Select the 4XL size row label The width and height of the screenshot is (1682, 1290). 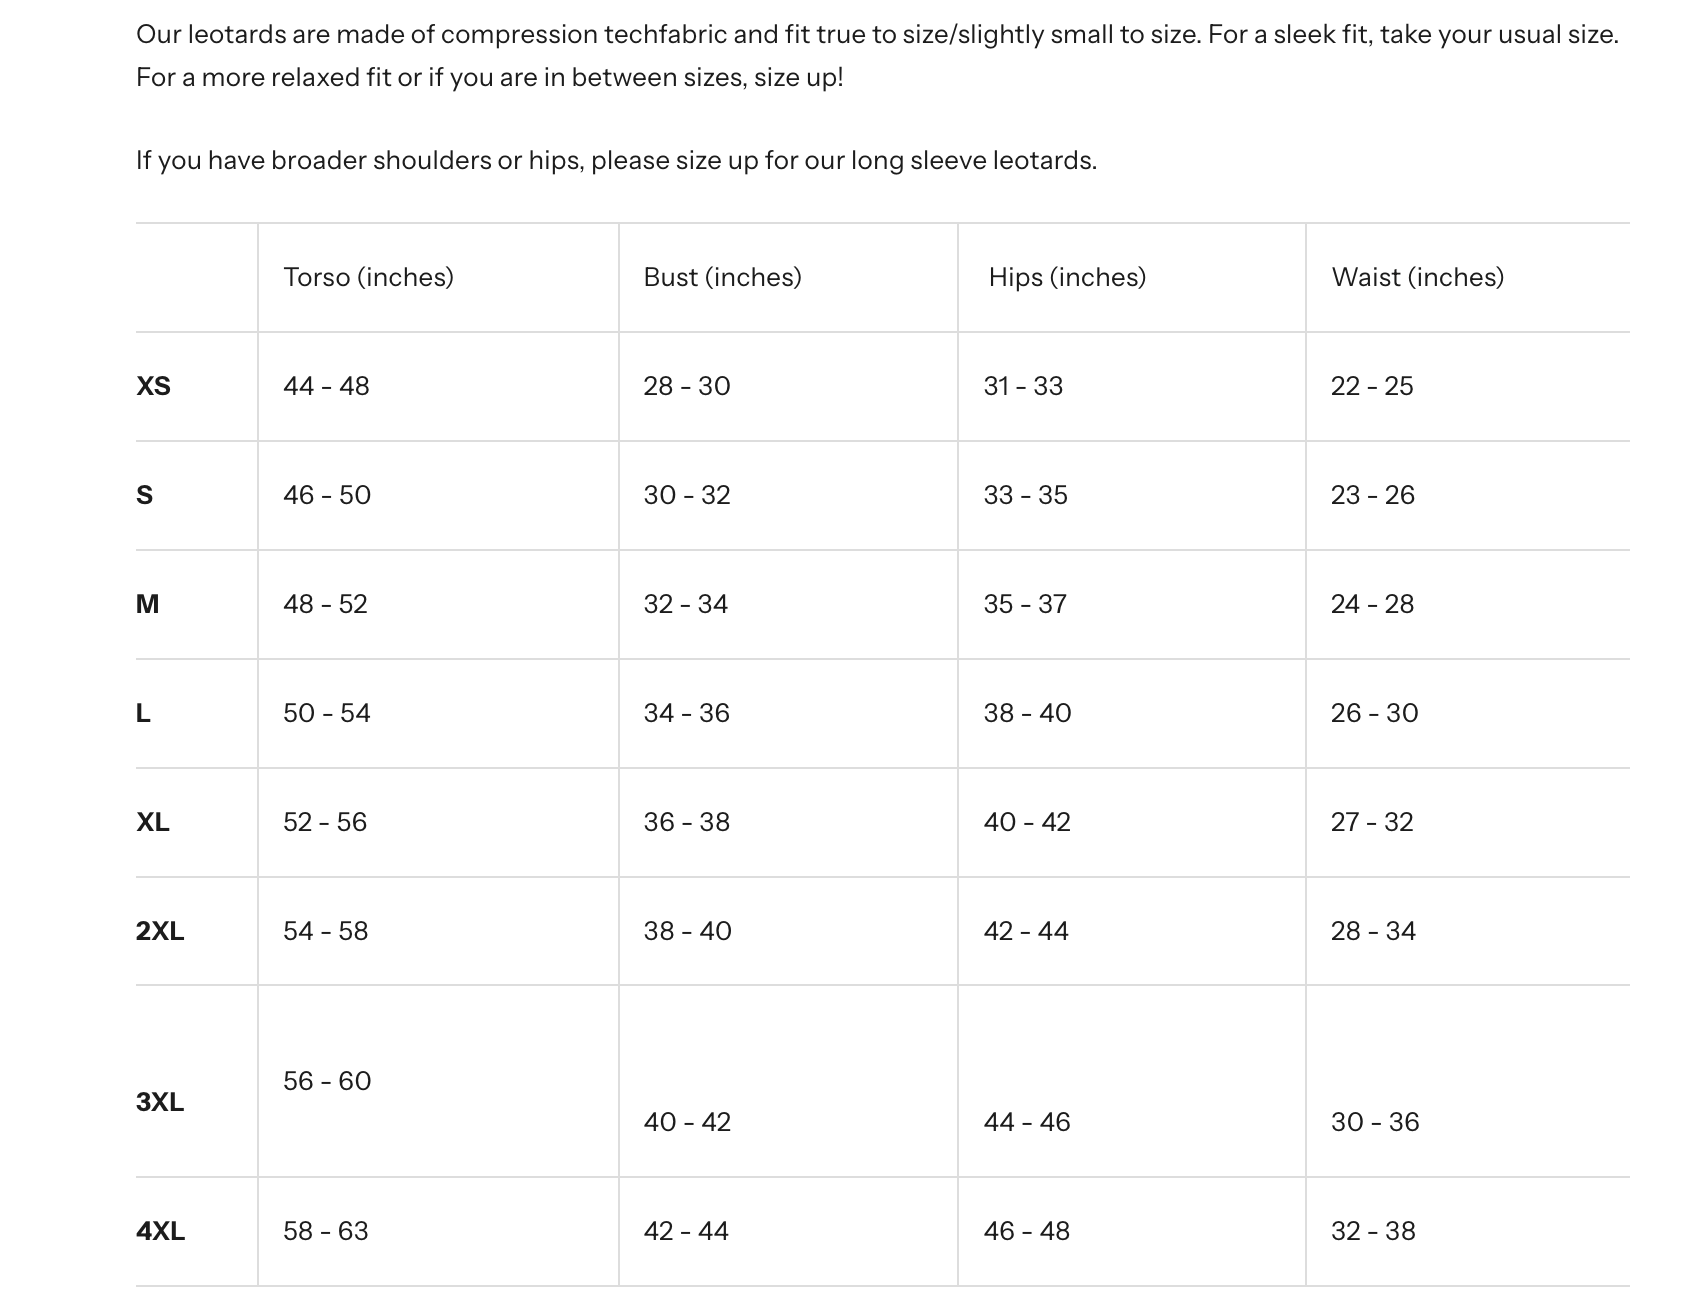[x=160, y=1231]
